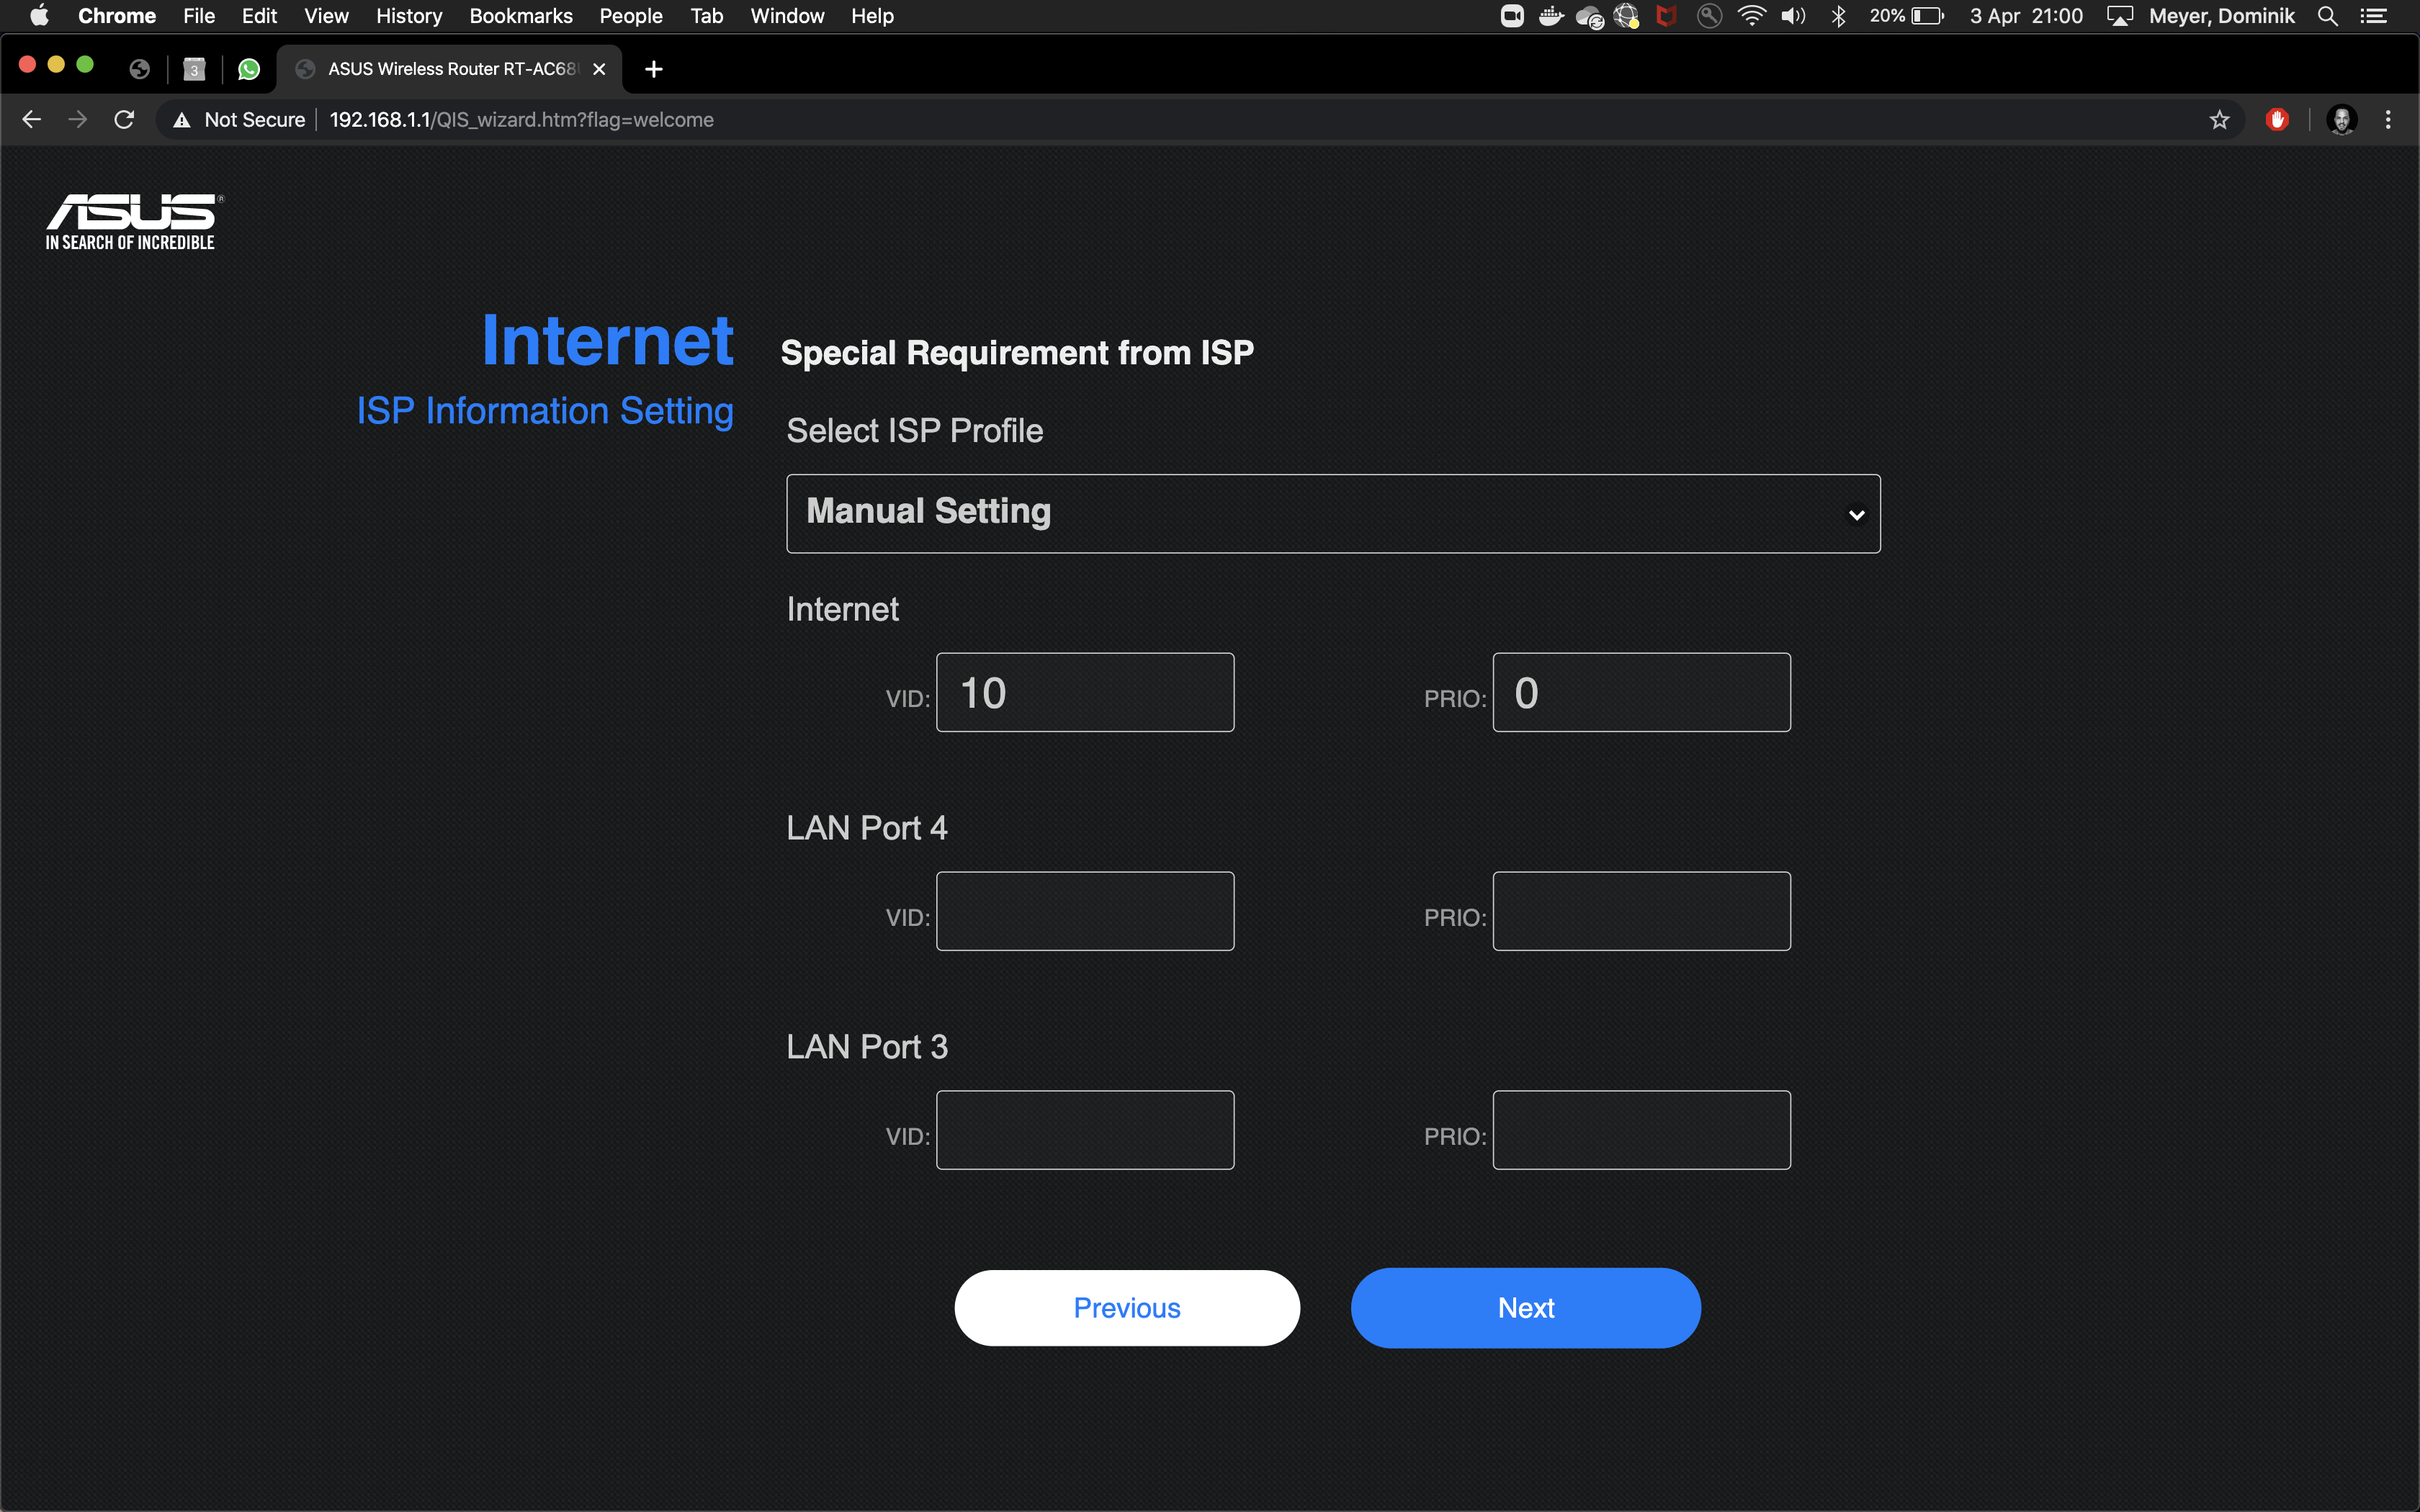
Task: Open Spotlight search in the menu bar
Action: pos(2328,16)
